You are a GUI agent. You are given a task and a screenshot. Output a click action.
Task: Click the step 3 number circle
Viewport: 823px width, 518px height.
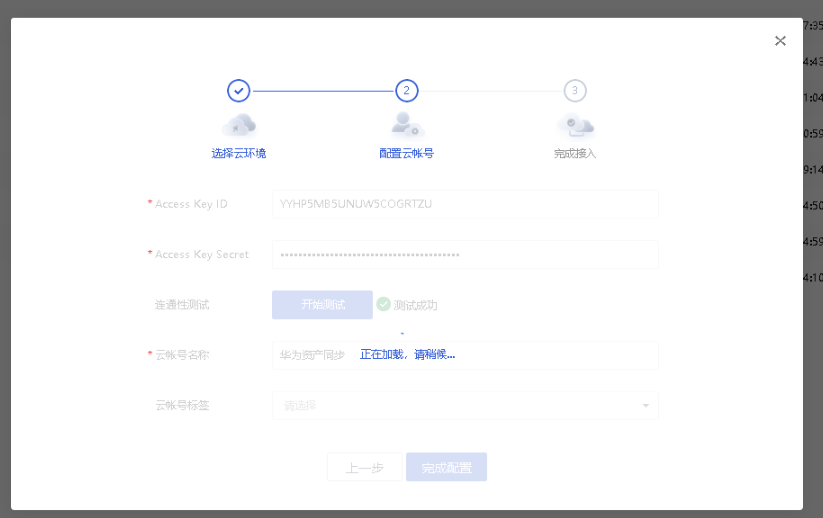point(574,91)
